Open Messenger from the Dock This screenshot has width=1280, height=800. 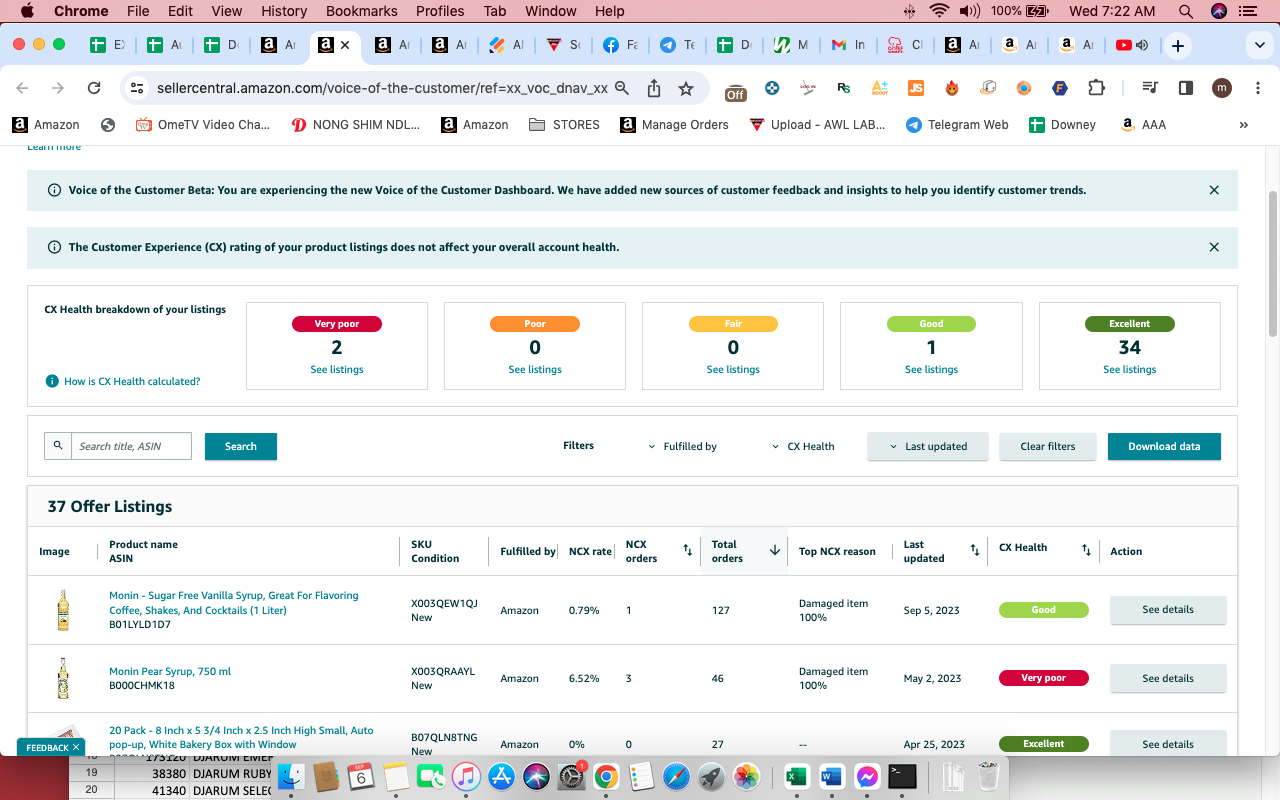pyautogui.click(x=867, y=776)
